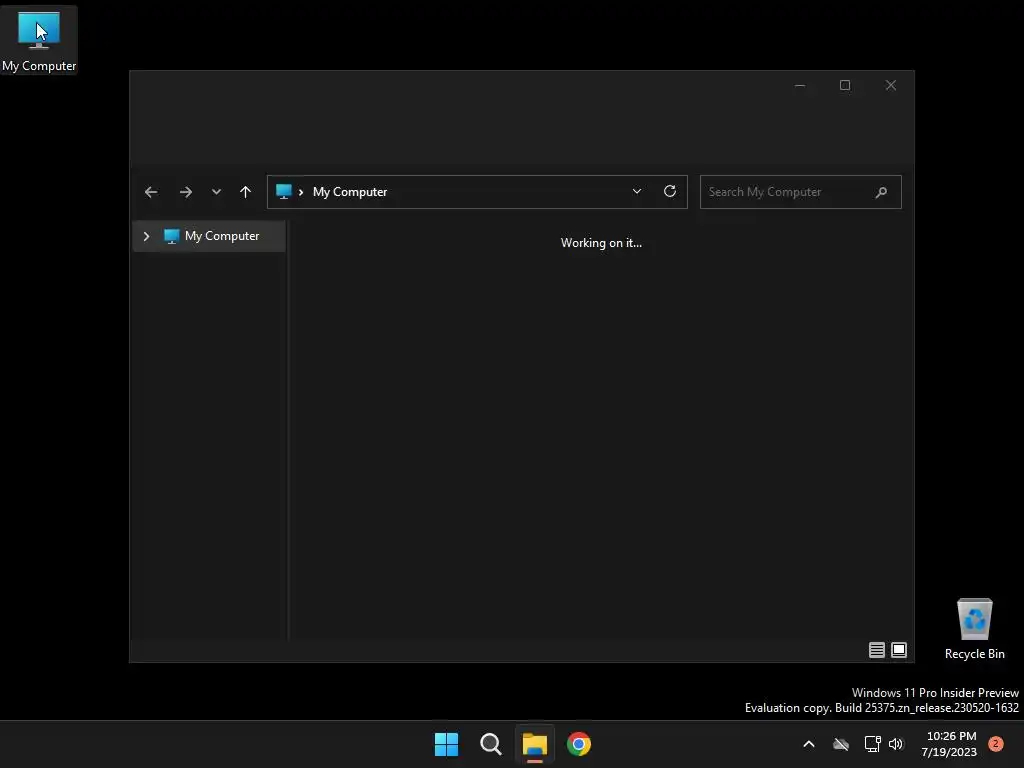1024x768 pixels.
Task: Select My Computer in navigation pane
Action: click(209, 236)
